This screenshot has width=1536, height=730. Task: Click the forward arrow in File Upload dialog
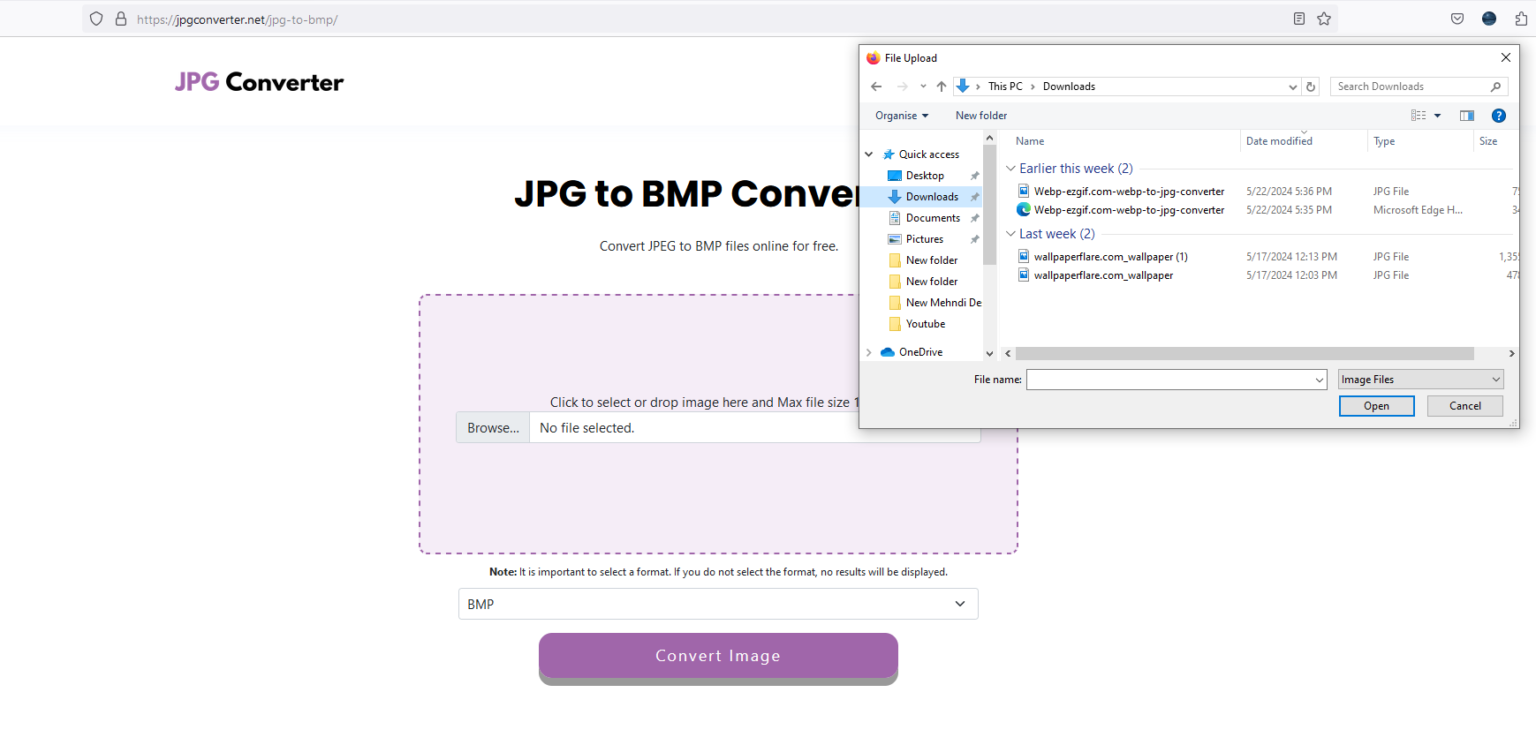coord(903,87)
